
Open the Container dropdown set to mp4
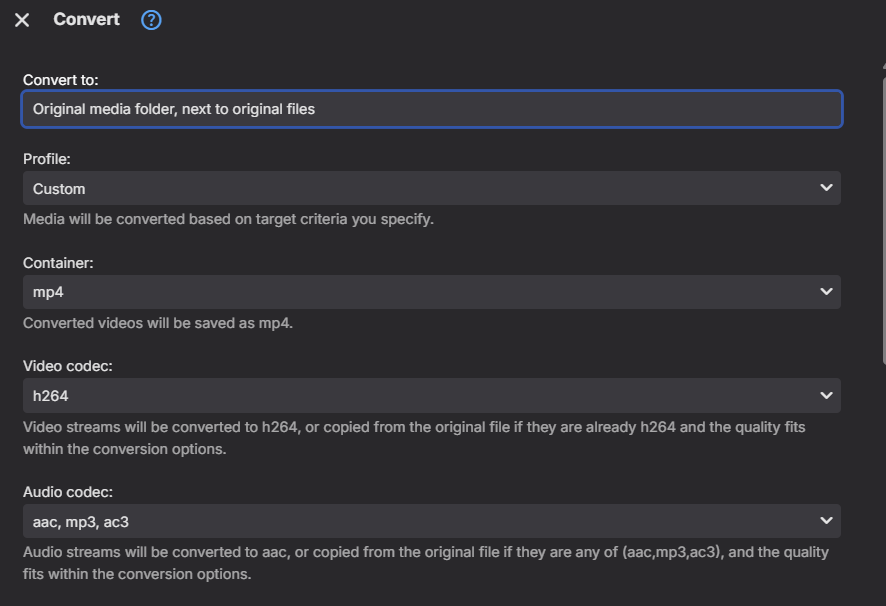[432, 292]
